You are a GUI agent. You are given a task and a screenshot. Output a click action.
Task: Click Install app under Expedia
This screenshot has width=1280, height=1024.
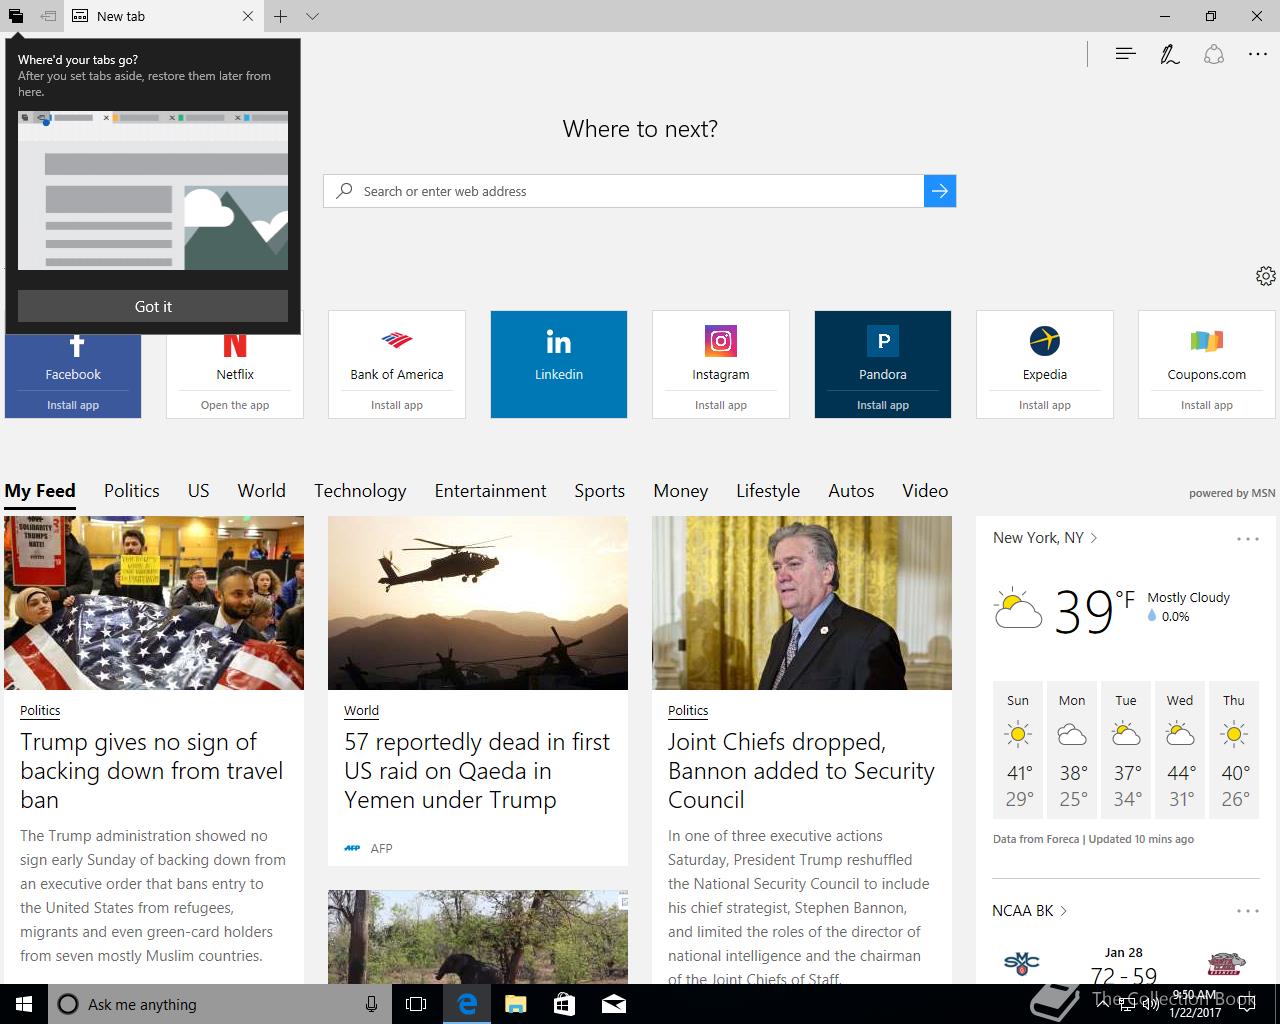click(1045, 405)
